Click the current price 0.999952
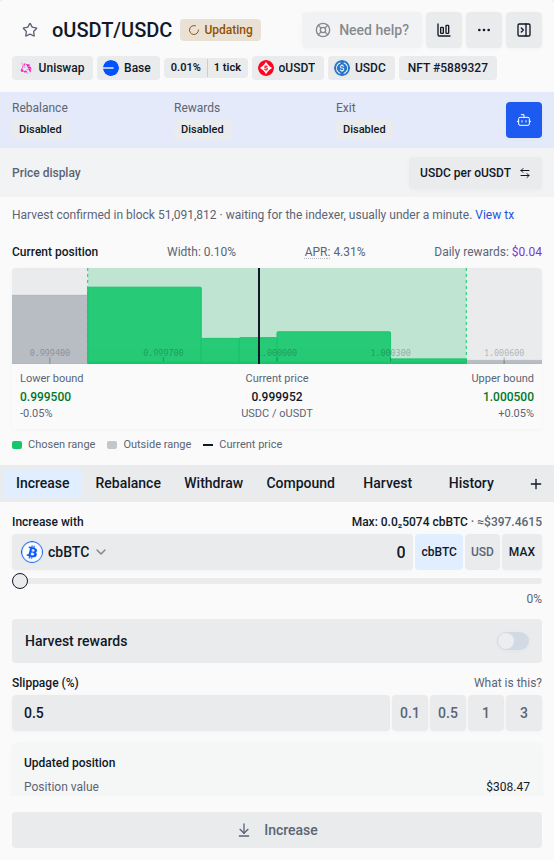Viewport: 554px width, 860px height. coord(277,397)
